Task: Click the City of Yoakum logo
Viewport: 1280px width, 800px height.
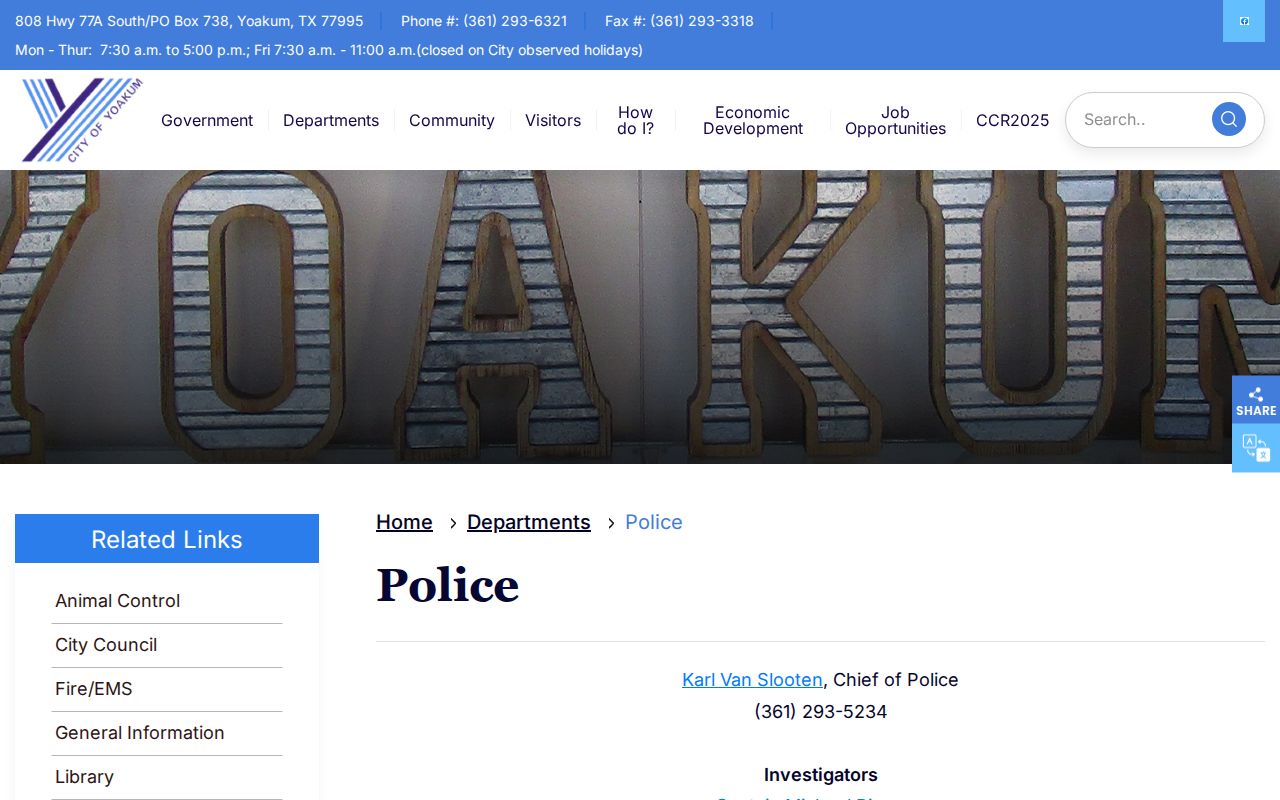Action: pyautogui.click(x=82, y=120)
